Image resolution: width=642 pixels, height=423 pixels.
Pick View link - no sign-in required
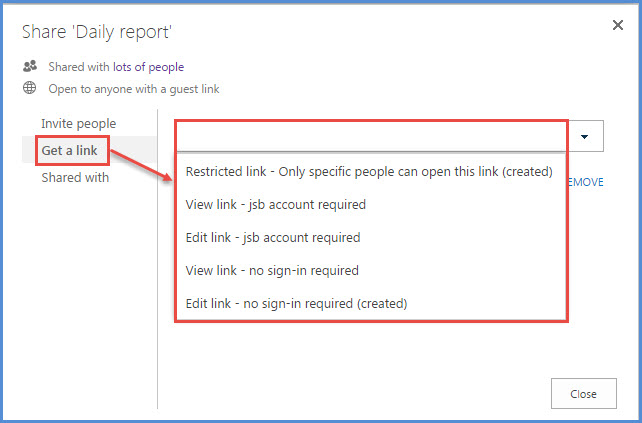pos(272,271)
